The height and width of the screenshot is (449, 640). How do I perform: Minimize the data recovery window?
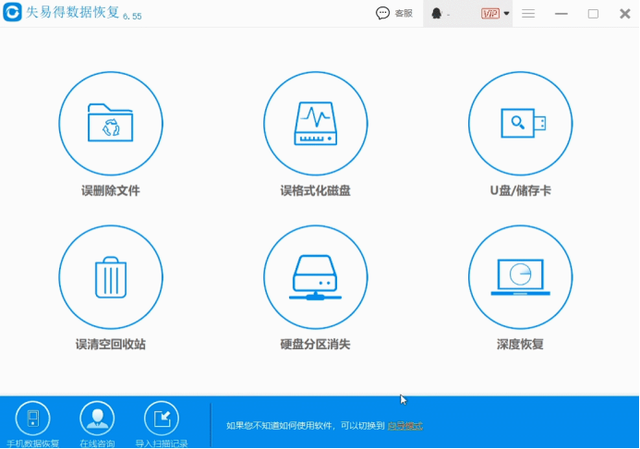(561, 13)
